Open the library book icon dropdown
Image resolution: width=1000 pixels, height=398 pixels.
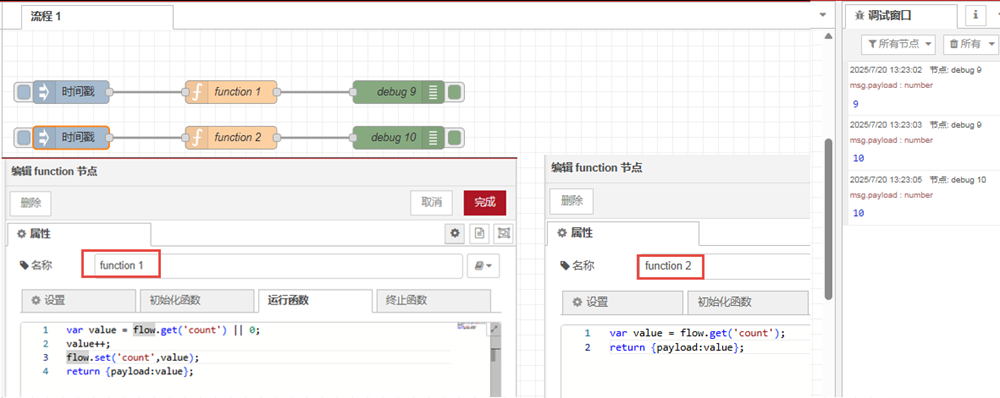[x=483, y=266]
